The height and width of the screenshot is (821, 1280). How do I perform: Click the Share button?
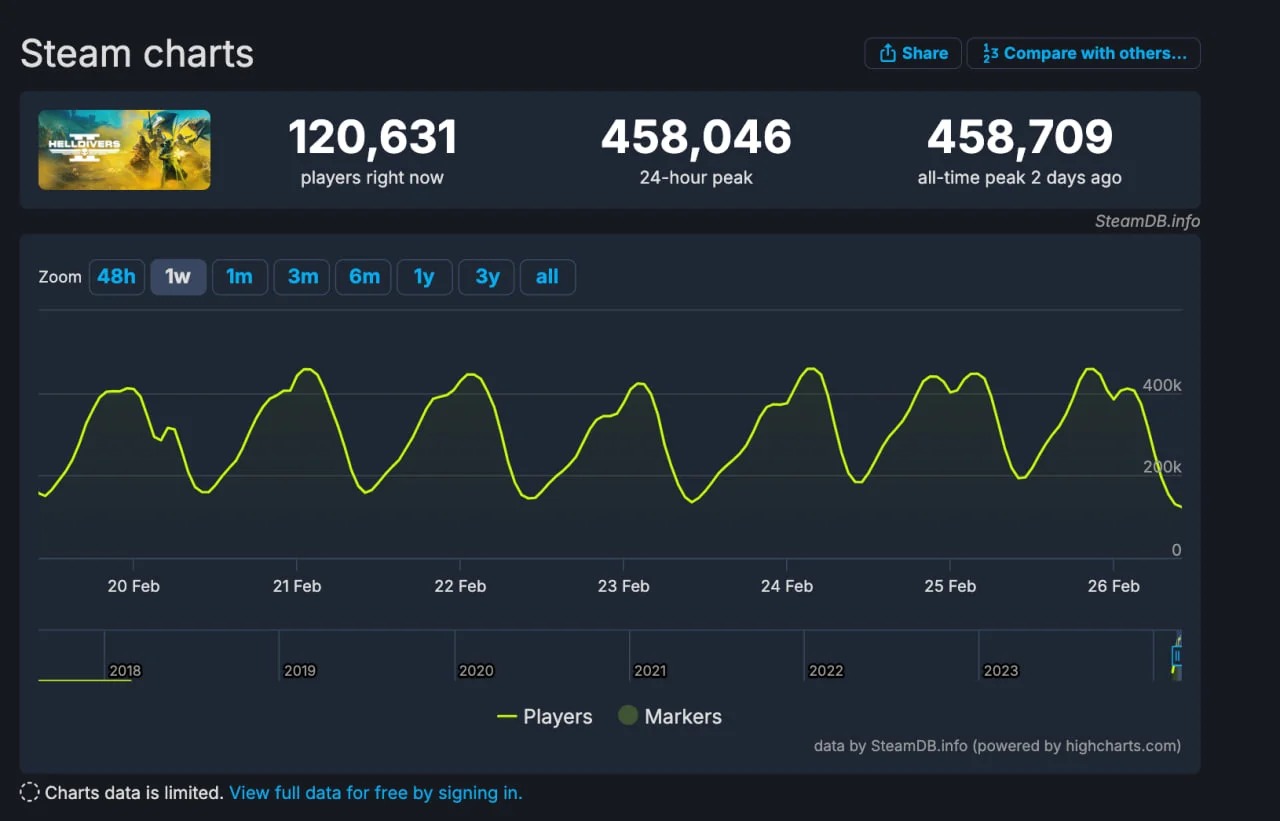pyautogui.click(x=912, y=53)
